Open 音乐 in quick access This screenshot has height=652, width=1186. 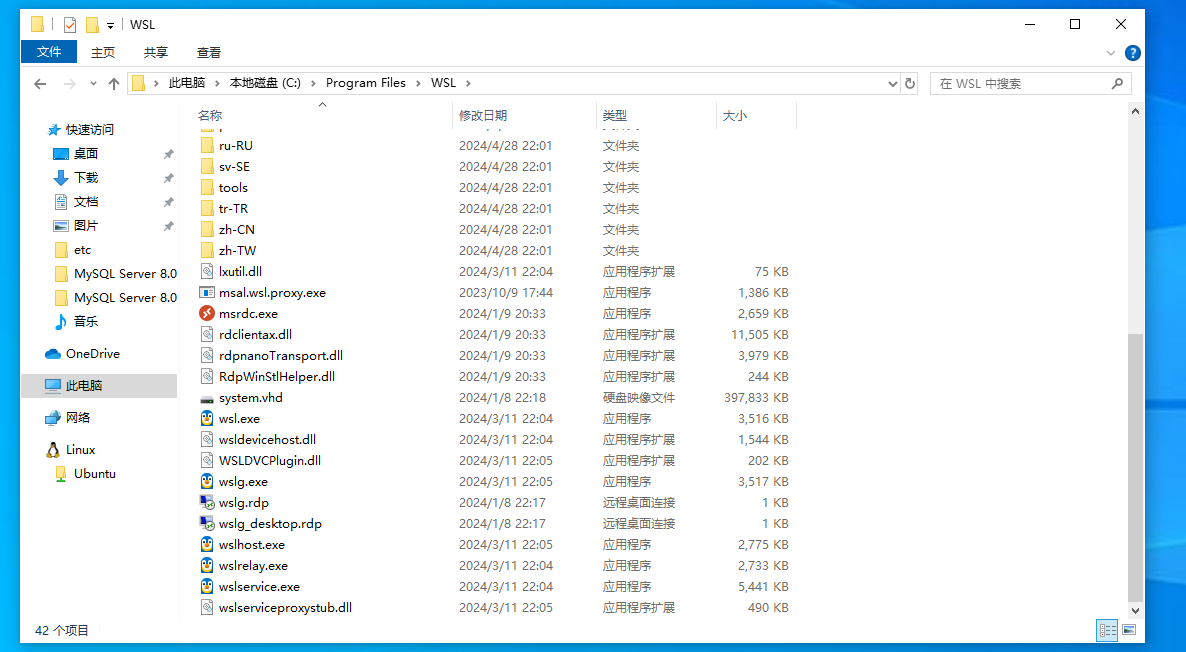pyautogui.click(x=76, y=321)
